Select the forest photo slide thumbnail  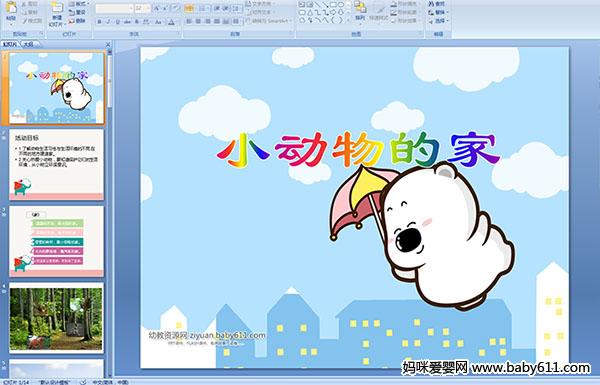coord(56,317)
